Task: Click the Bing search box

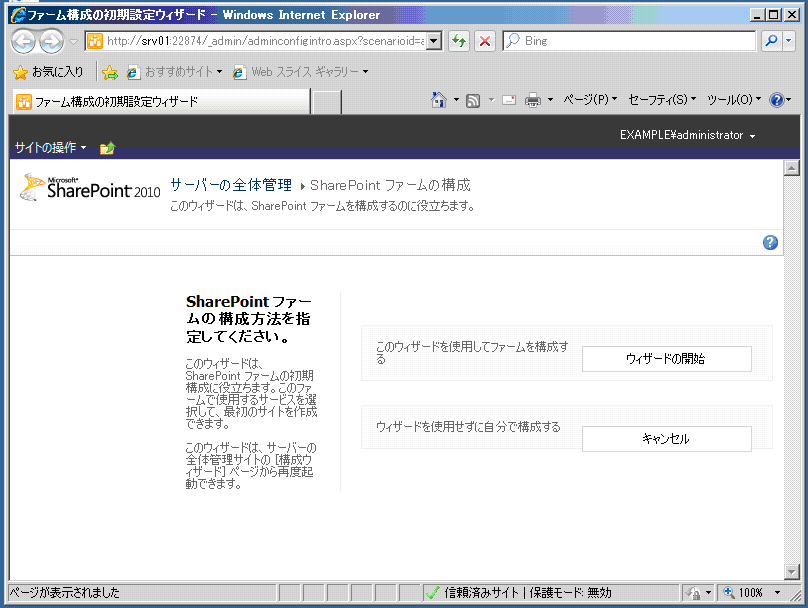Action: point(629,41)
